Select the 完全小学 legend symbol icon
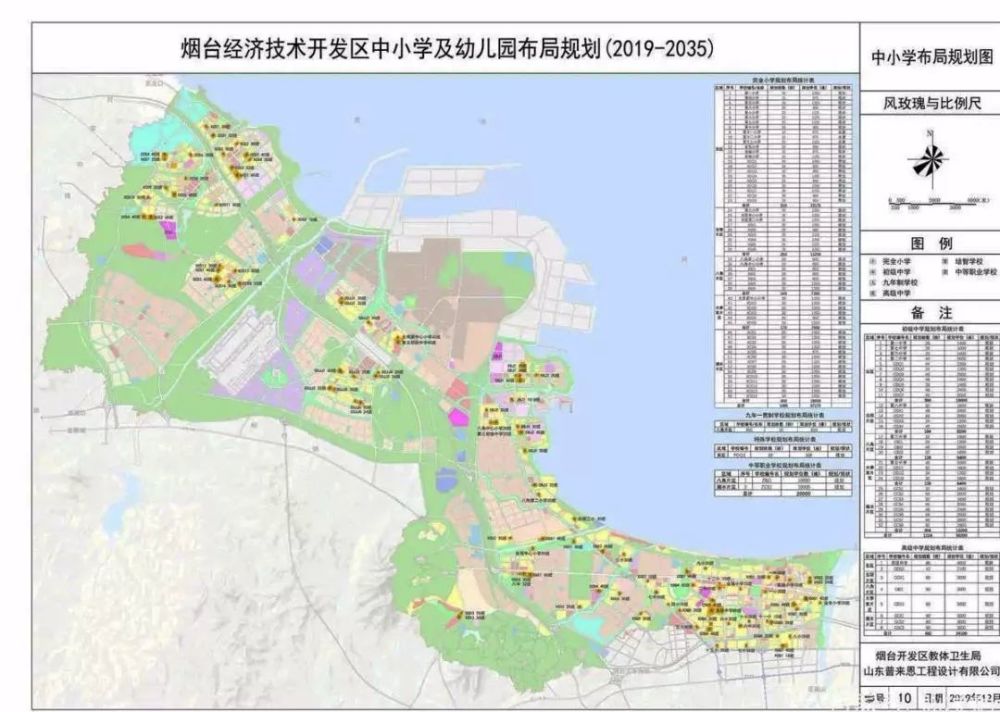 click(873, 261)
